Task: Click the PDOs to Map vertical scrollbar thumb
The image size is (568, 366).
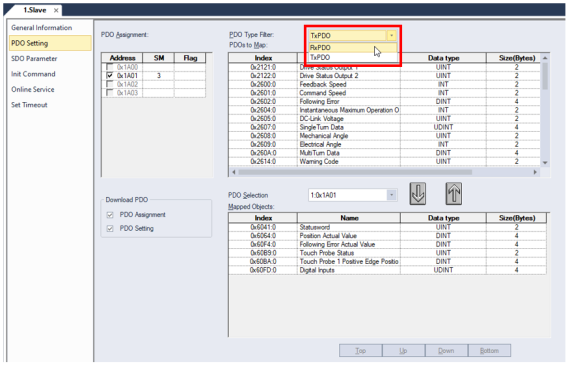Action: tap(544, 76)
